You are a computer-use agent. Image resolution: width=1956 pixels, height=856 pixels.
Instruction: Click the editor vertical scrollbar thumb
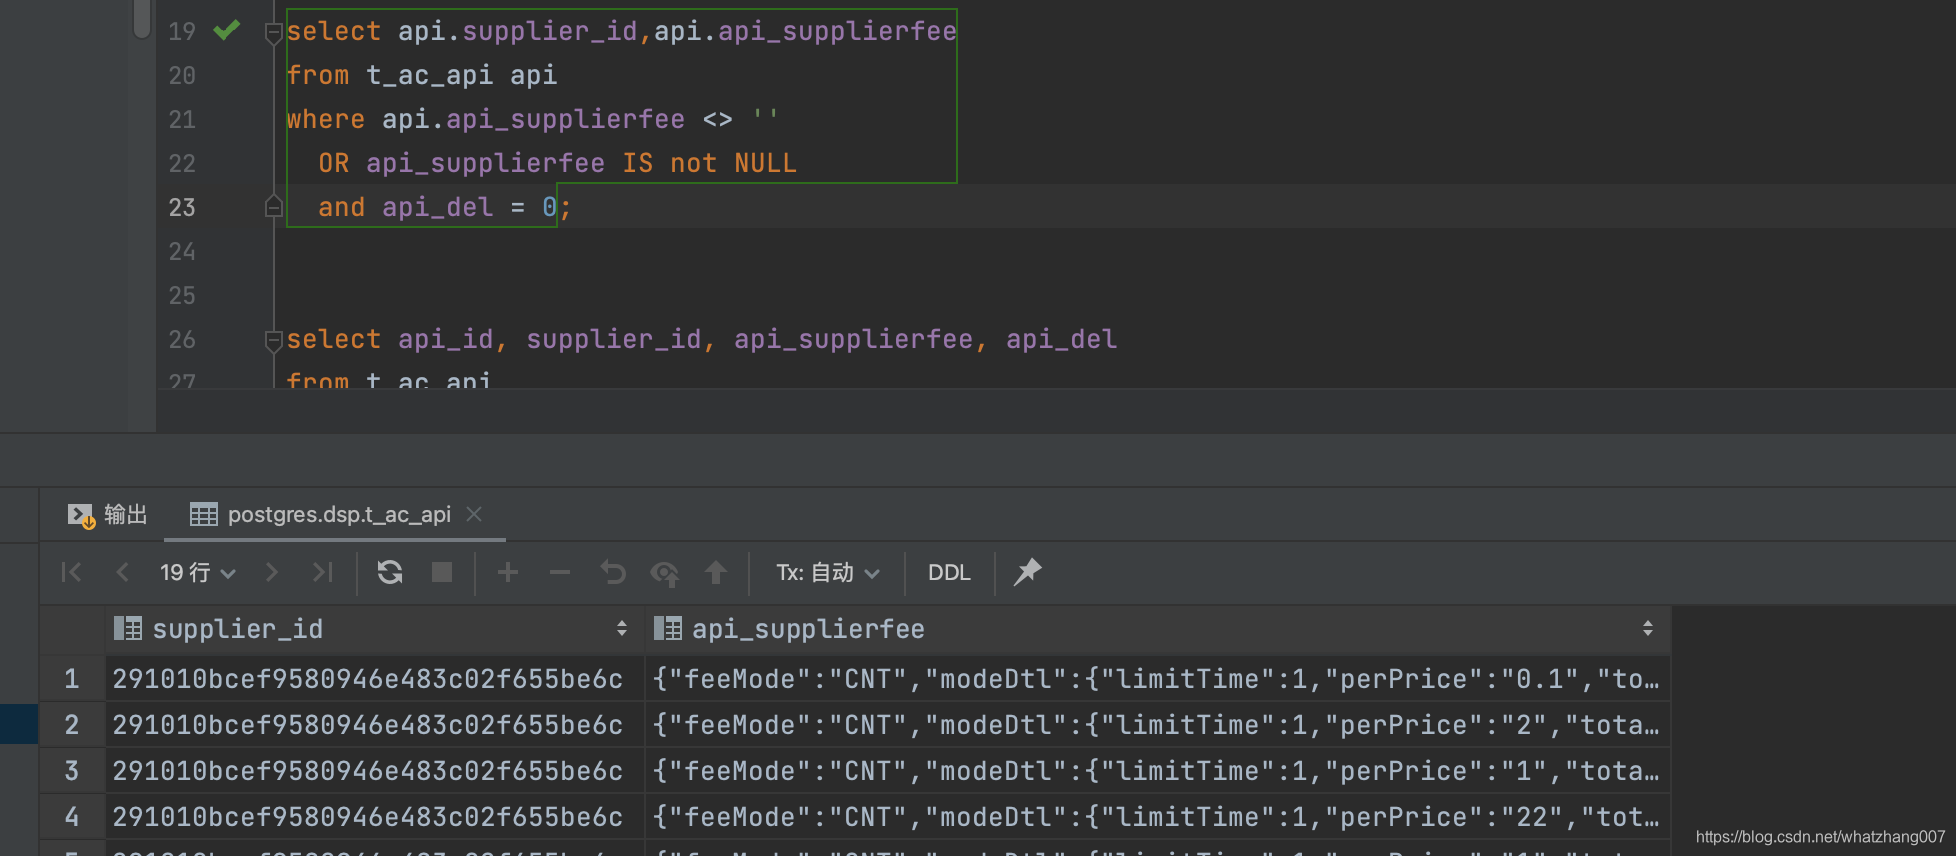pos(142,18)
